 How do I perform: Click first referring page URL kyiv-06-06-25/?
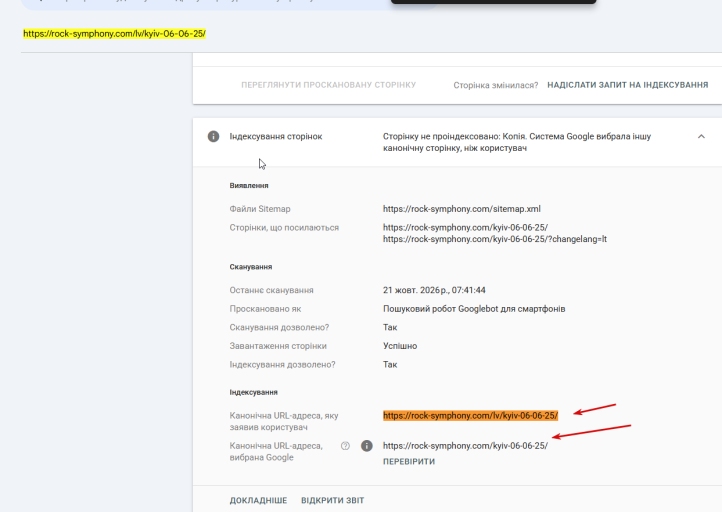click(x=466, y=227)
